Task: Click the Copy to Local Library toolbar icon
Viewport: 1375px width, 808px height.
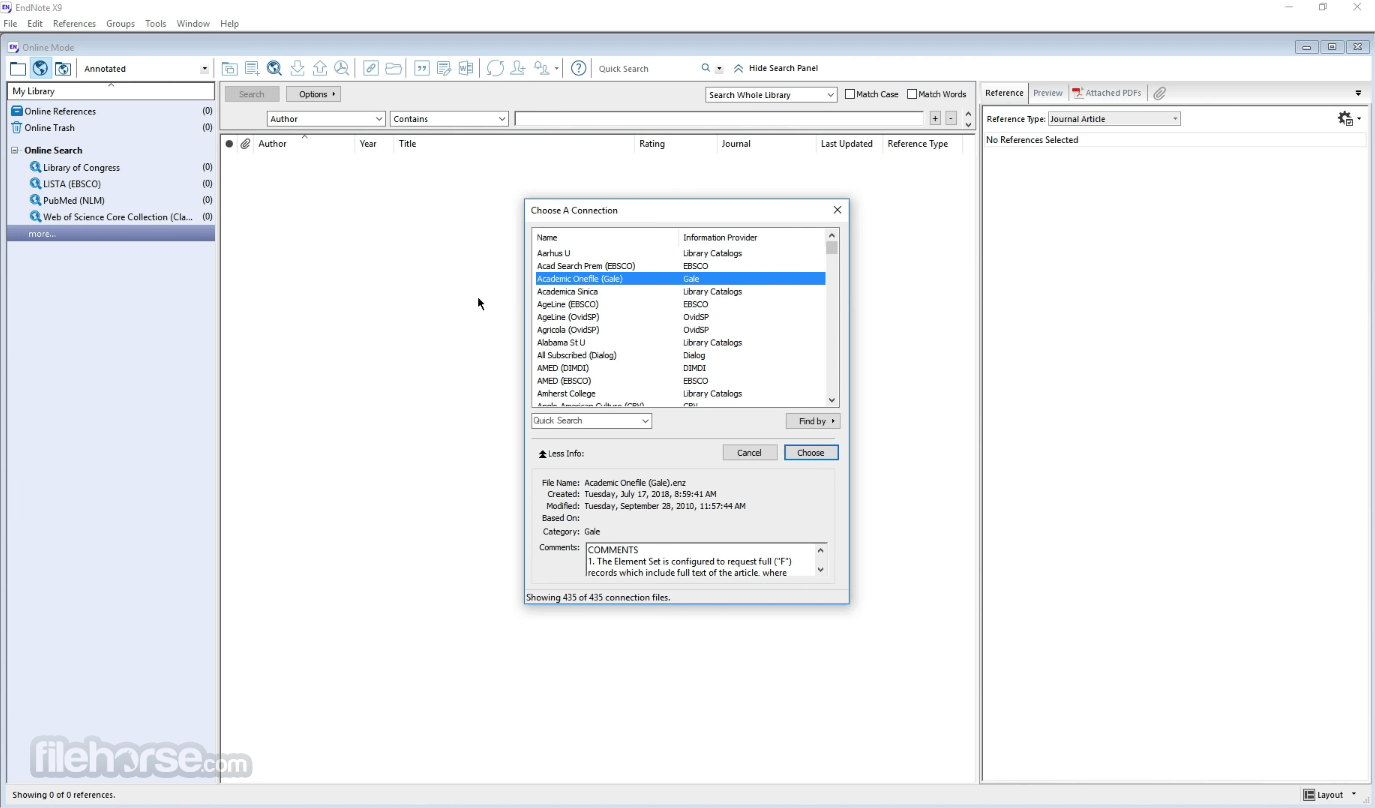Action: [x=230, y=69]
